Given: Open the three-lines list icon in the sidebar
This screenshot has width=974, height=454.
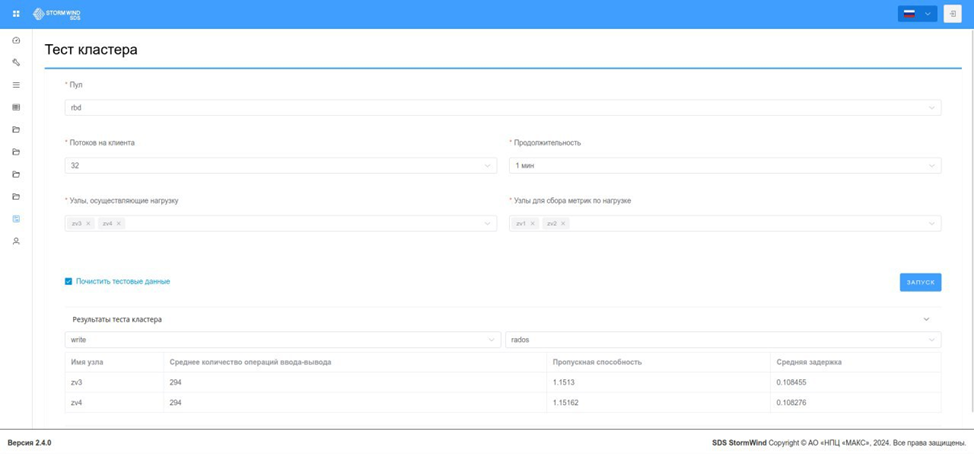Looking at the screenshot, I should pyautogui.click(x=16, y=85).
